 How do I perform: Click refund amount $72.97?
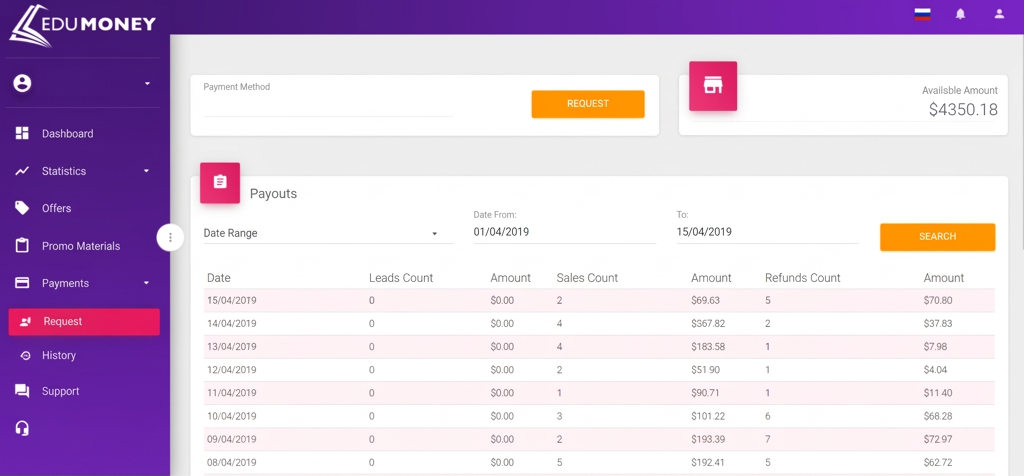[938, 439]
